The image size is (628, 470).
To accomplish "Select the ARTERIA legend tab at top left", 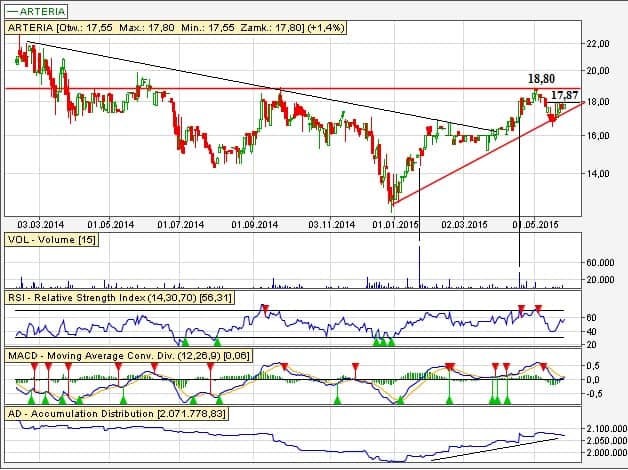I will pos(40,12).
